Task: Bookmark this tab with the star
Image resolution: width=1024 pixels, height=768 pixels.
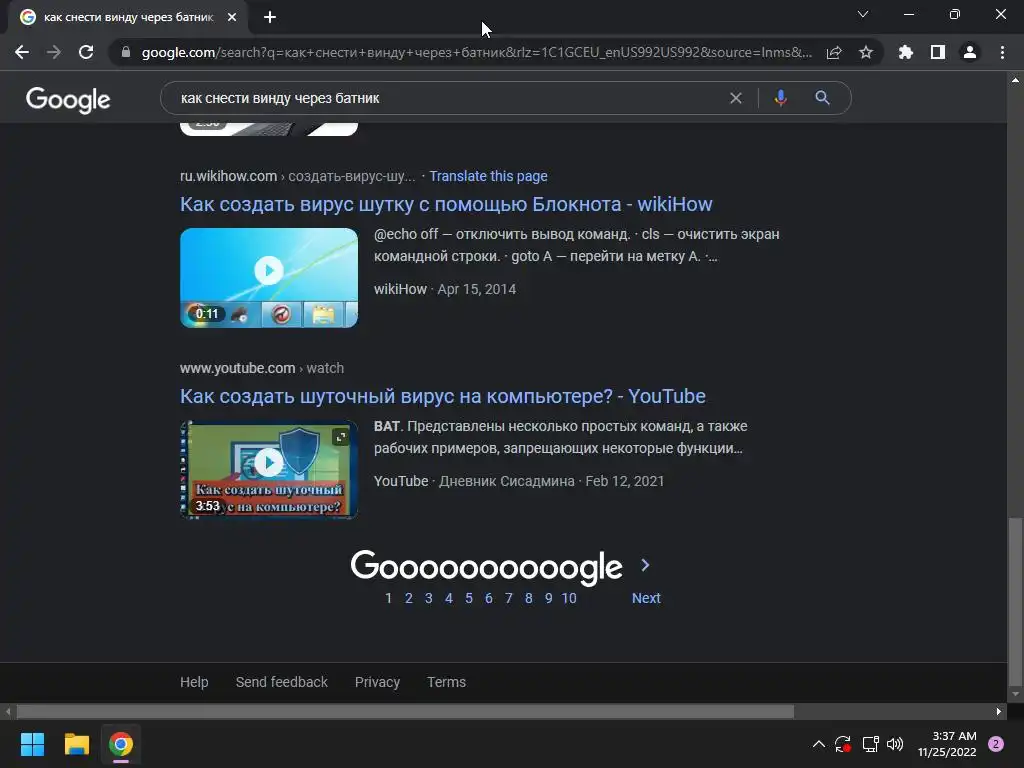Action: point(866,52)
